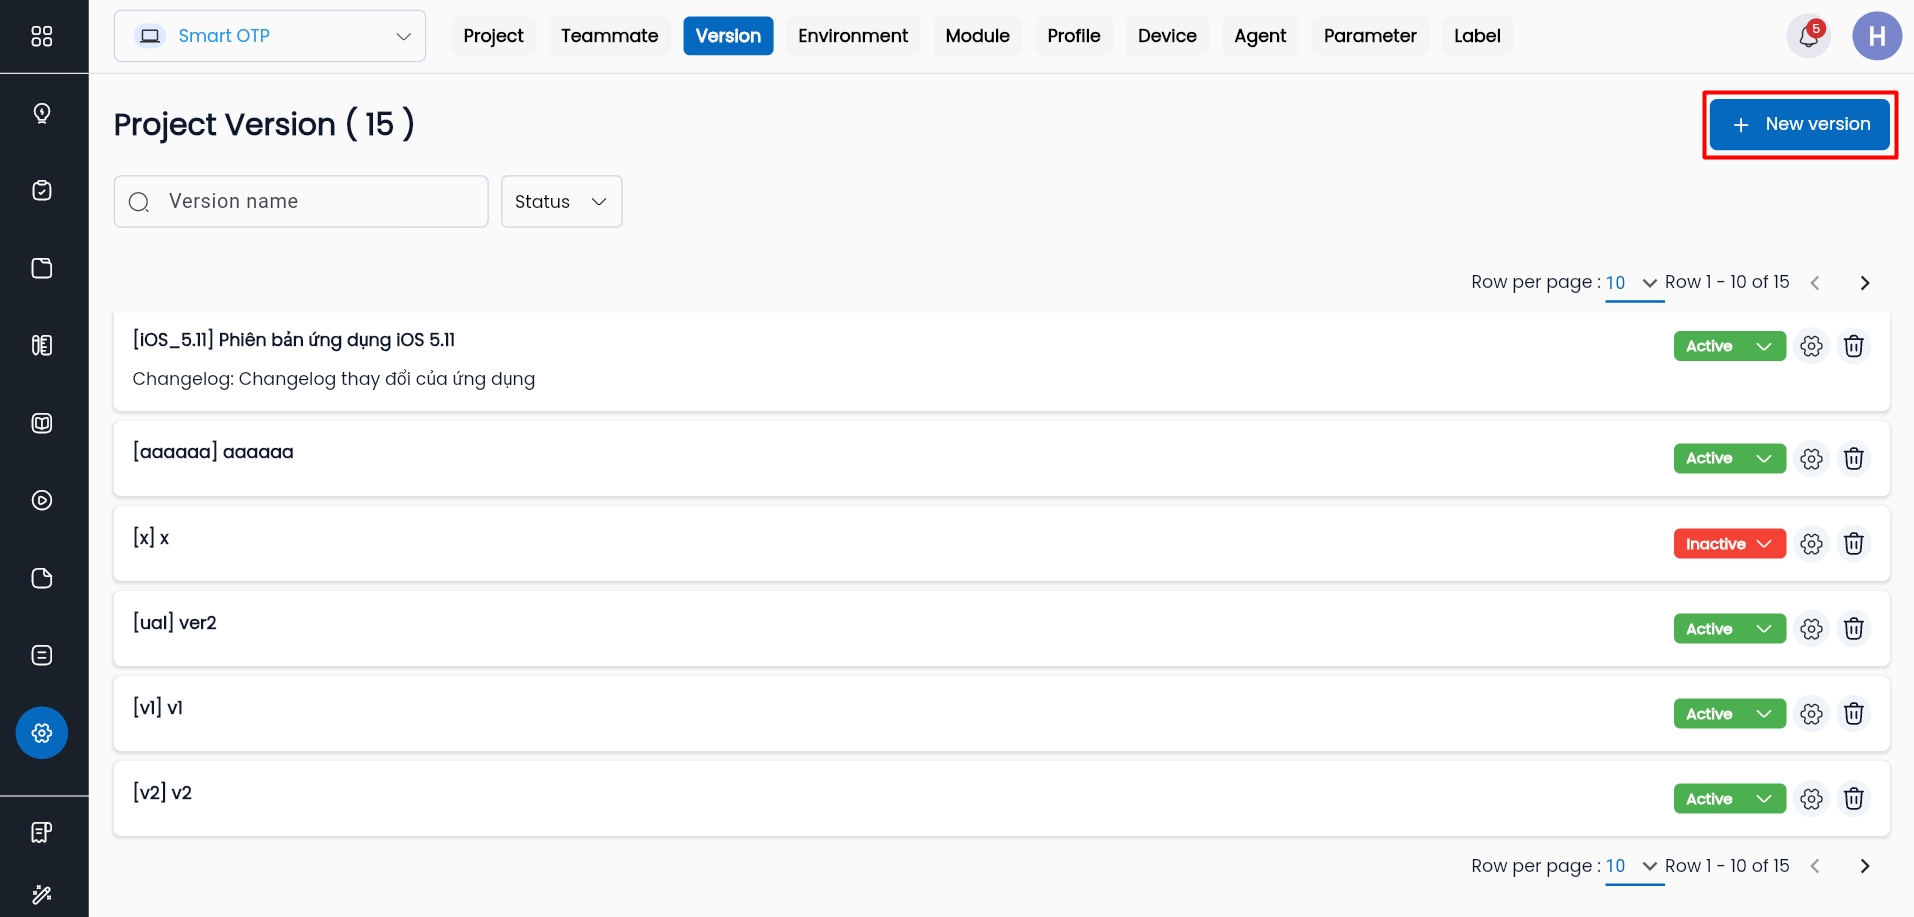Click the New version button

[1799, 124]
